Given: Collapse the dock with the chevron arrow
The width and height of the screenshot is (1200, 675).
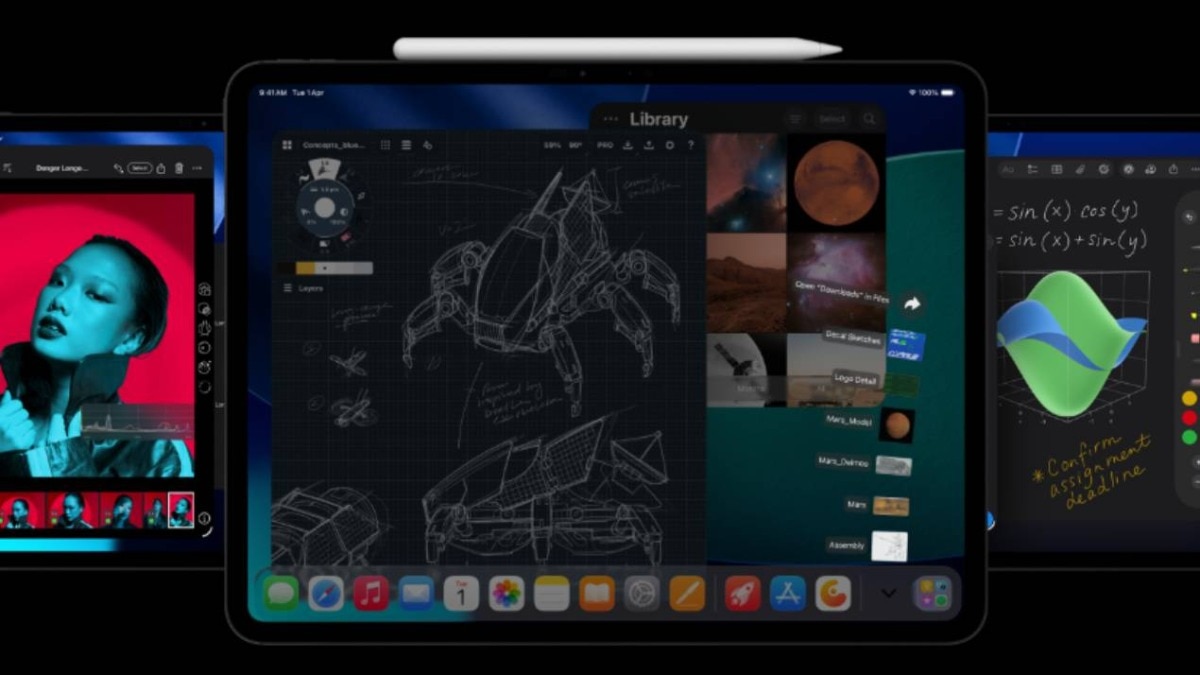Looking at the screenshot, I should pos(889,592).
